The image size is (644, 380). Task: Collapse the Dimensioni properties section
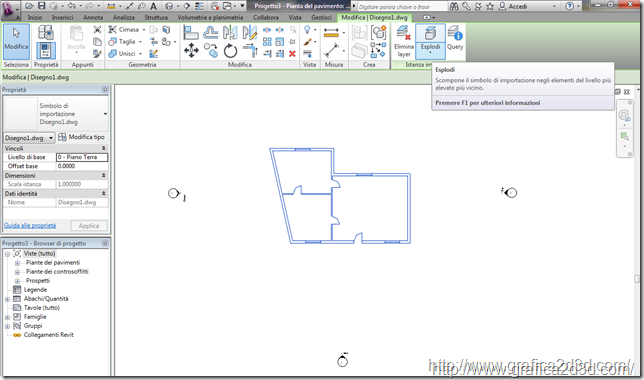point(104,175)
